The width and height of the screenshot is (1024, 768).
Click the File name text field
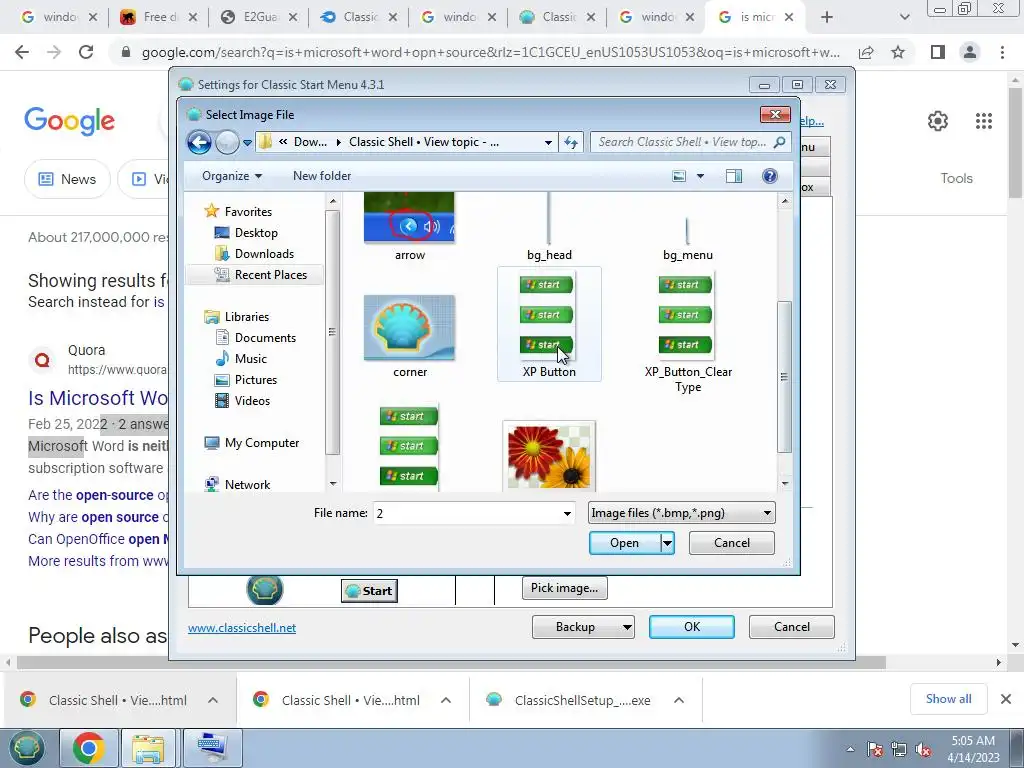[466, 513]
